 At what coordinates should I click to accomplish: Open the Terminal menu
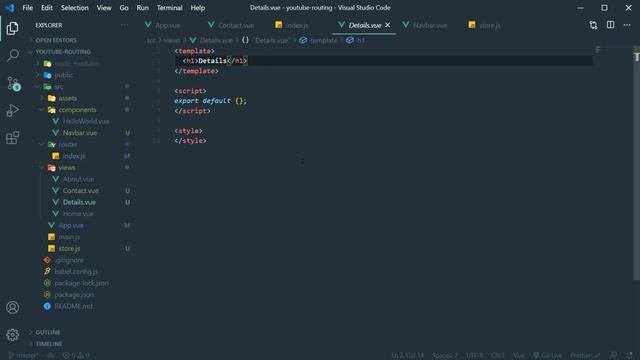tap(169, 8)
